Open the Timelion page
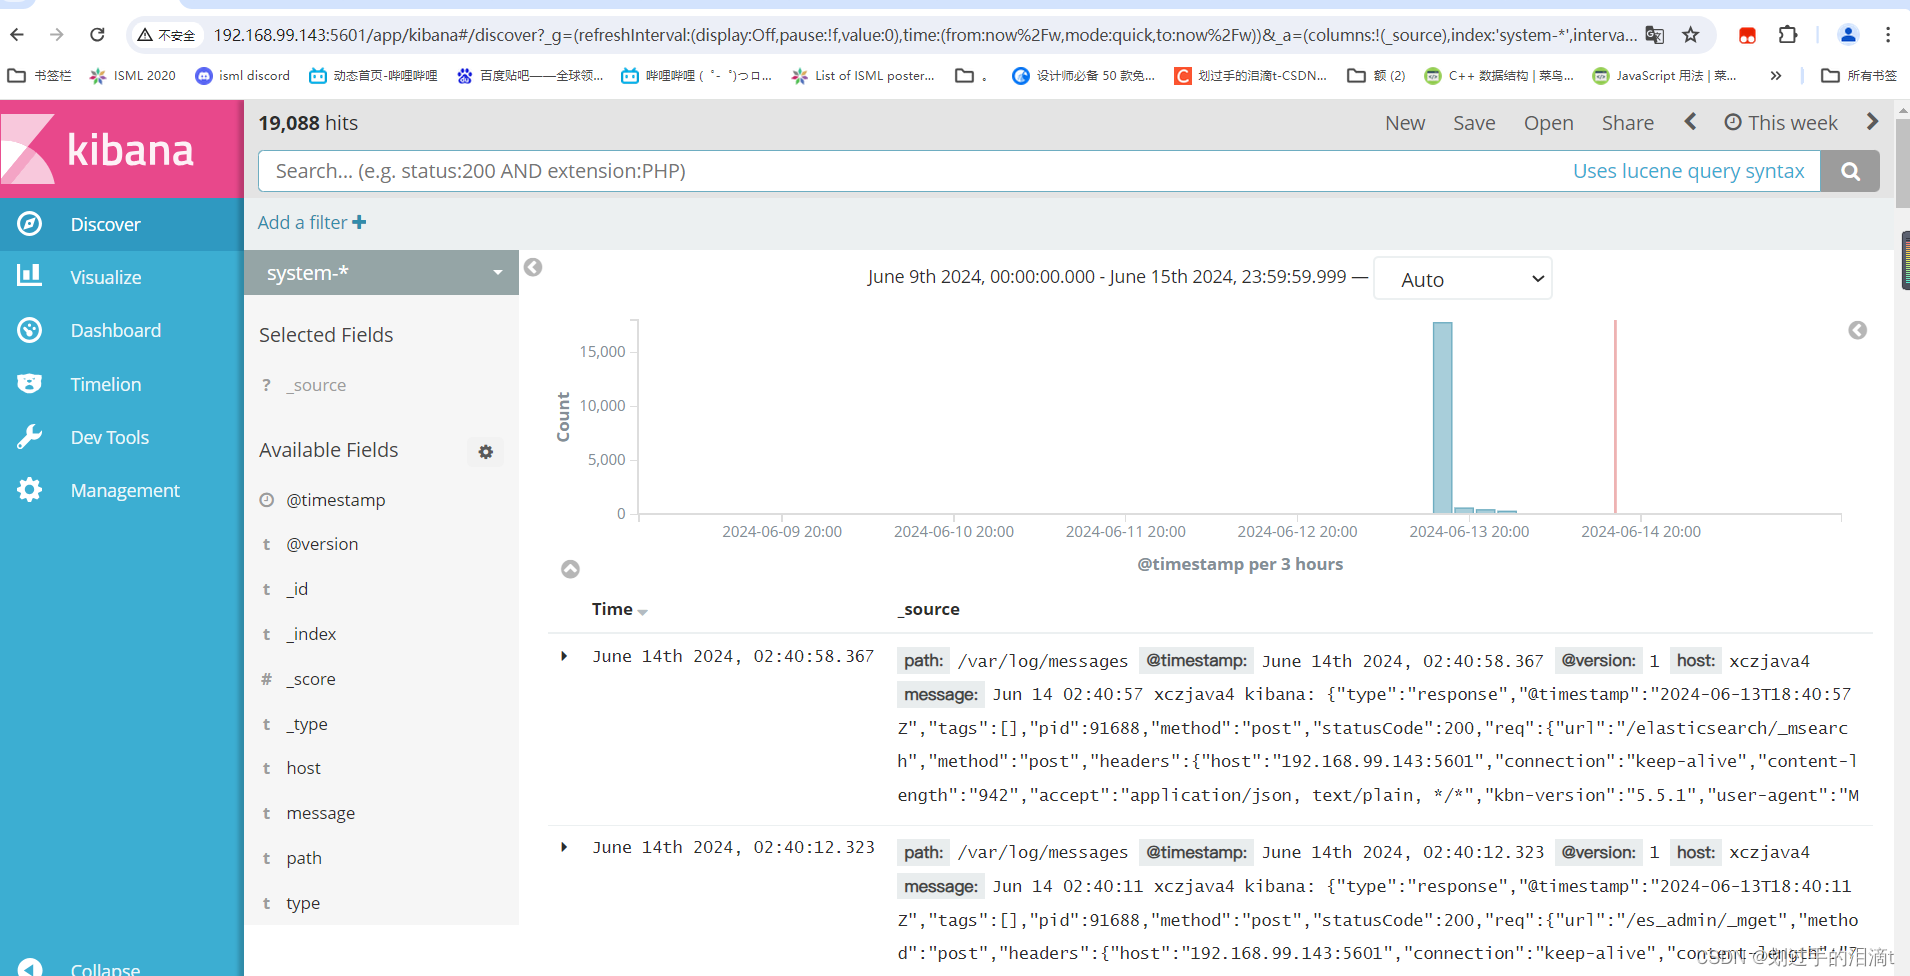The width and height of the screenshot is (1910, 976). [x=105, y=384]
